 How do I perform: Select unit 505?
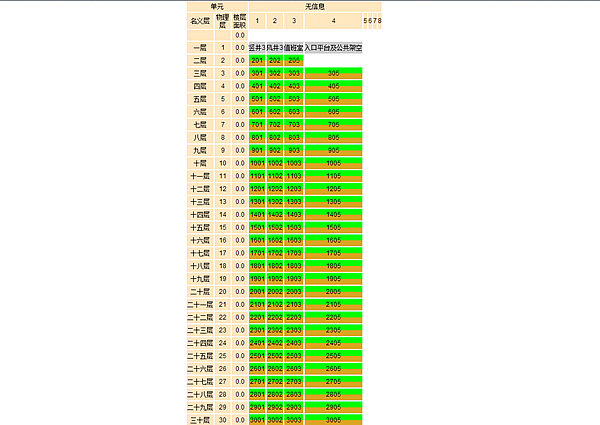click(333, 99)
